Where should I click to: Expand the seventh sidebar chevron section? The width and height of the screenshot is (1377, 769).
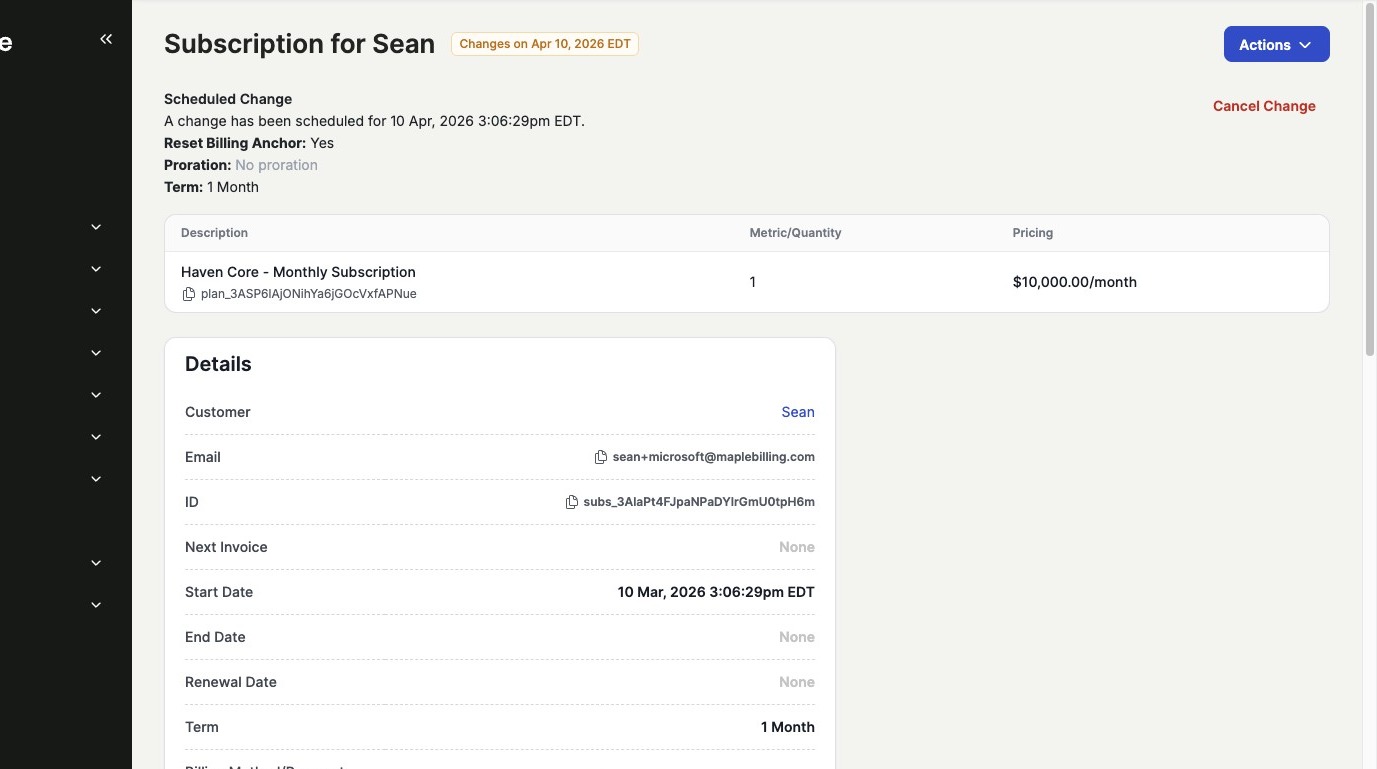pos(96,479)
